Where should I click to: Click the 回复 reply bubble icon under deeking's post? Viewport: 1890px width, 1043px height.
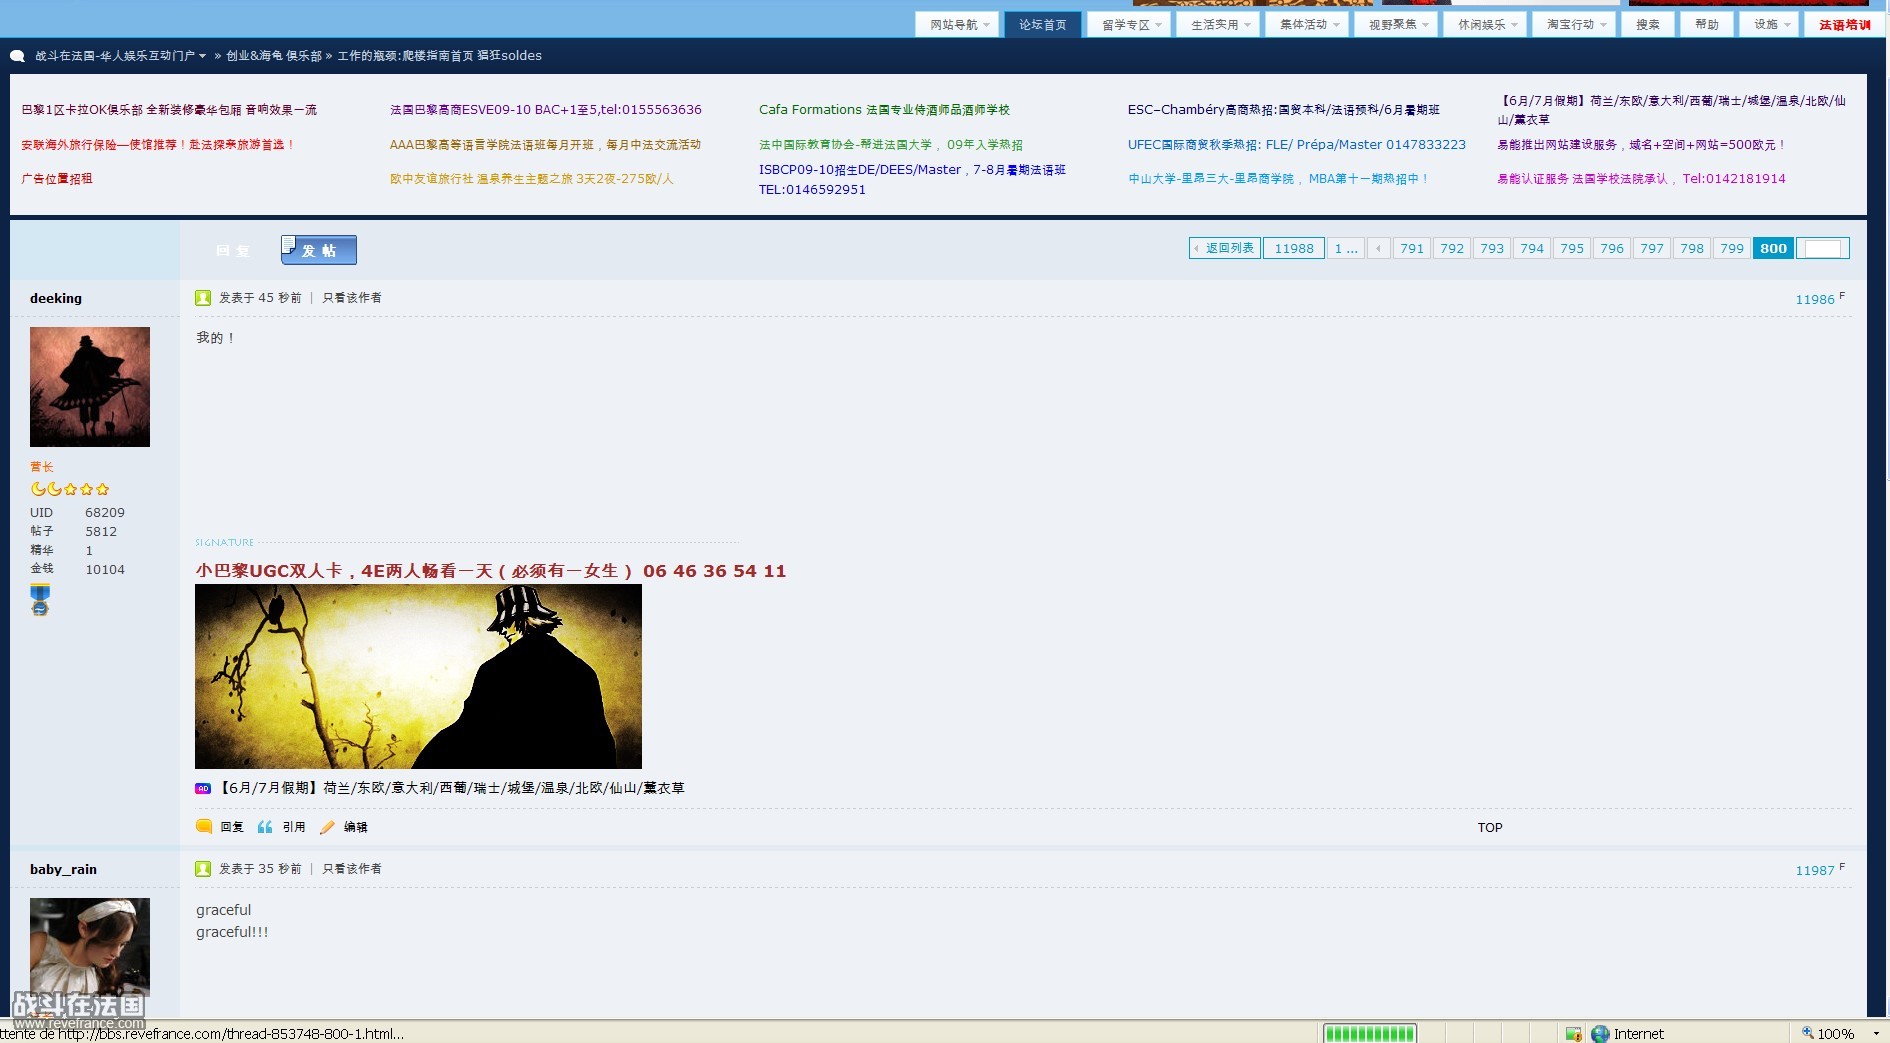click(204, 827)
